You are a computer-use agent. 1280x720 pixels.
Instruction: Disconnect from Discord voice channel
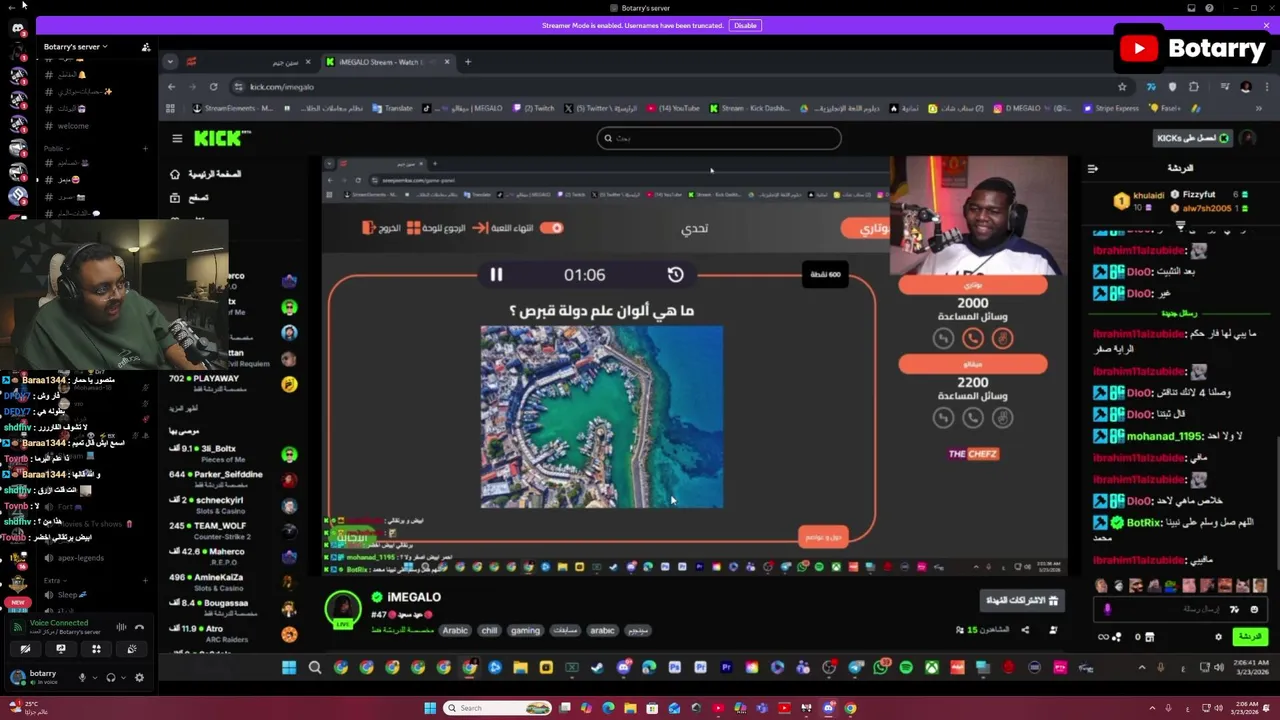(139, 627)
